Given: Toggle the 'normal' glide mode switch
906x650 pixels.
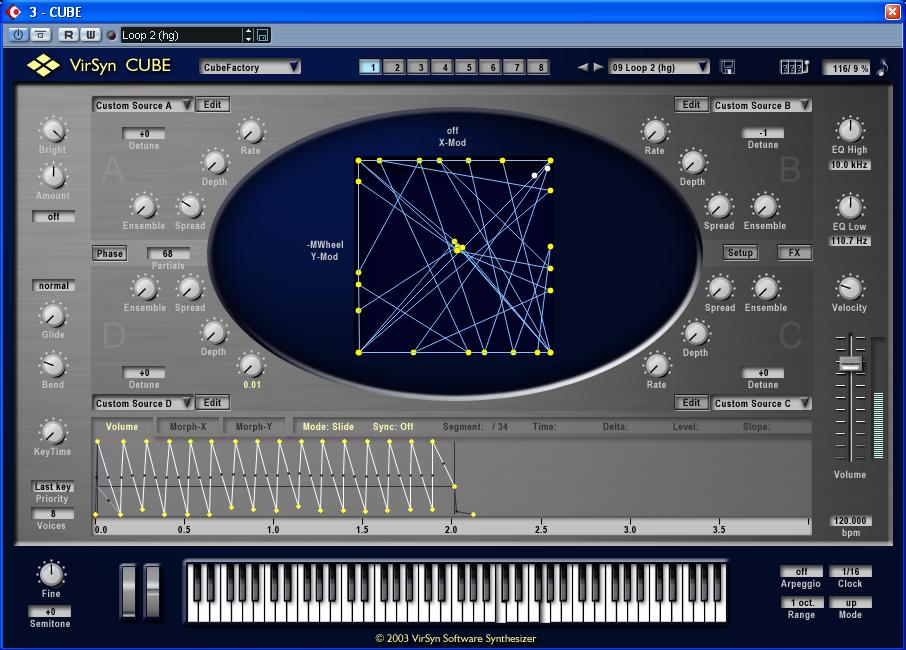Looking at the screenshot, I should (54, 285).
